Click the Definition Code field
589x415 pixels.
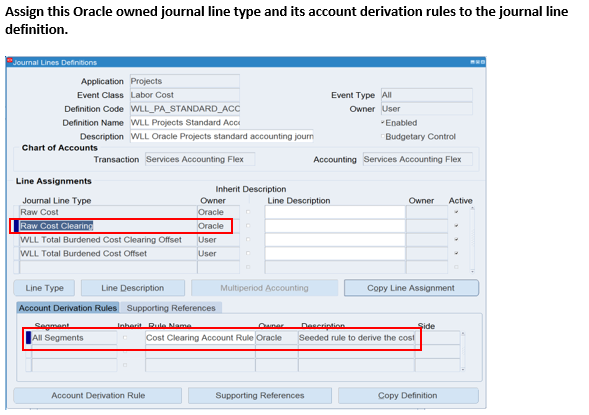[x=185, y=109]
